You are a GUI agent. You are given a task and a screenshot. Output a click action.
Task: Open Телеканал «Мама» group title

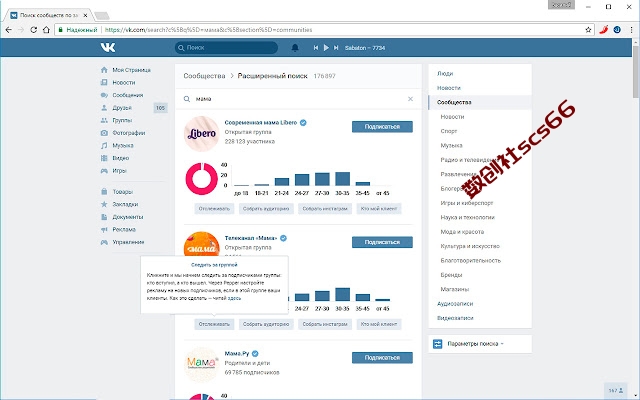[251, 238]
